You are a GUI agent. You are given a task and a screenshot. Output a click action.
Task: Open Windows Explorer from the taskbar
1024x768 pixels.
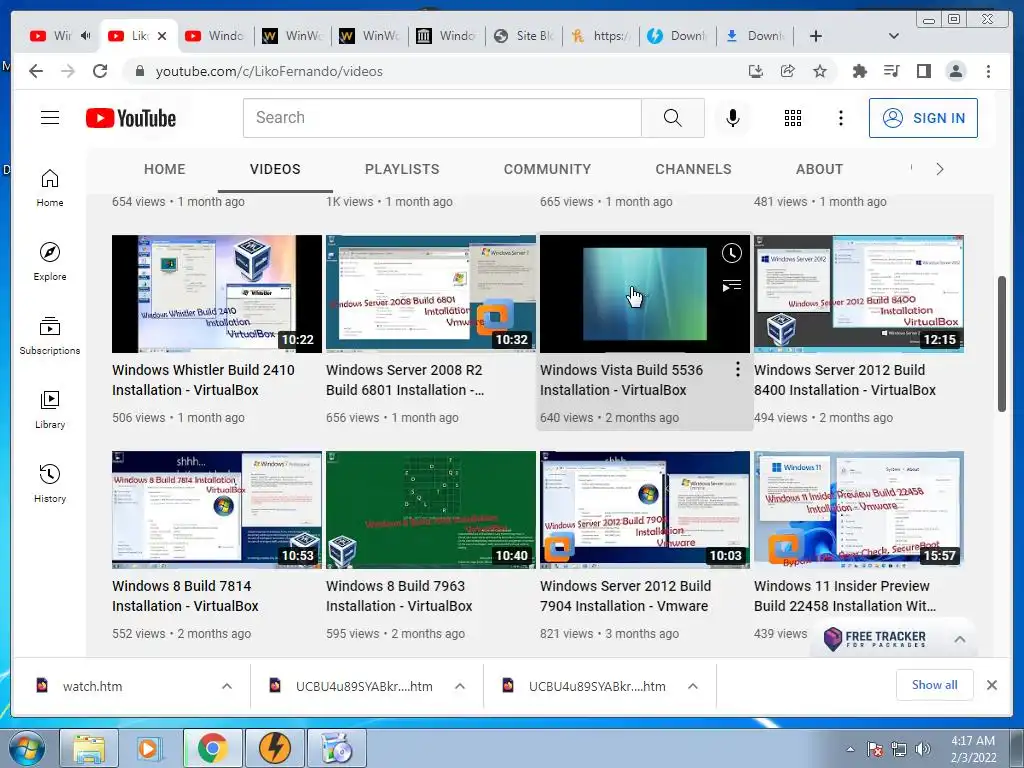(x=89, y=748)
